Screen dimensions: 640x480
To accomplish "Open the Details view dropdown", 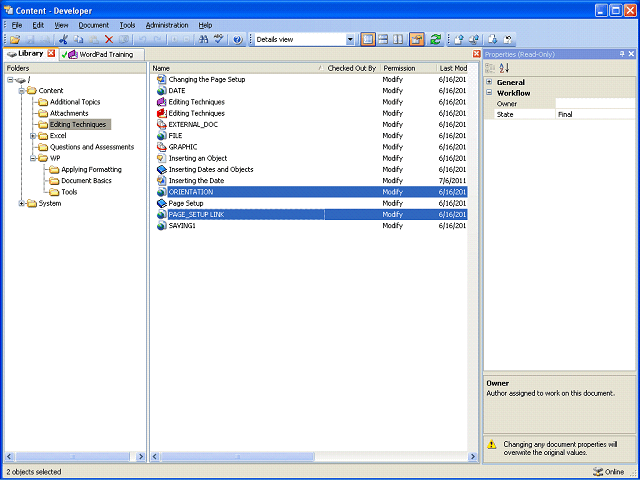I will tap(350, 40).
